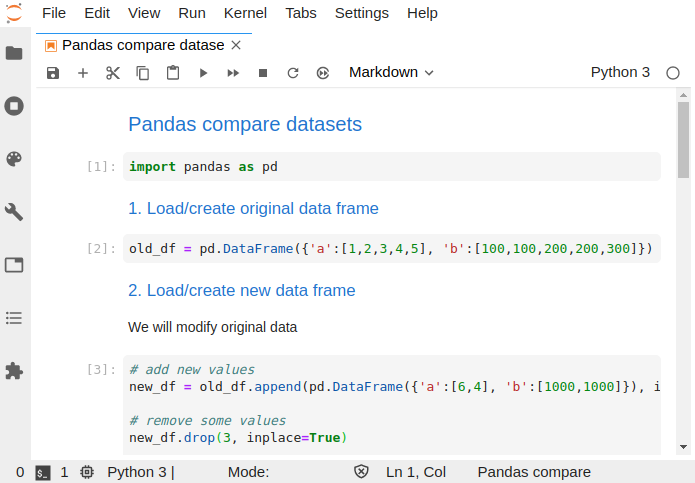Click the notebook trust shield icon
Viewport: 695px width, 483px height.
361,471
